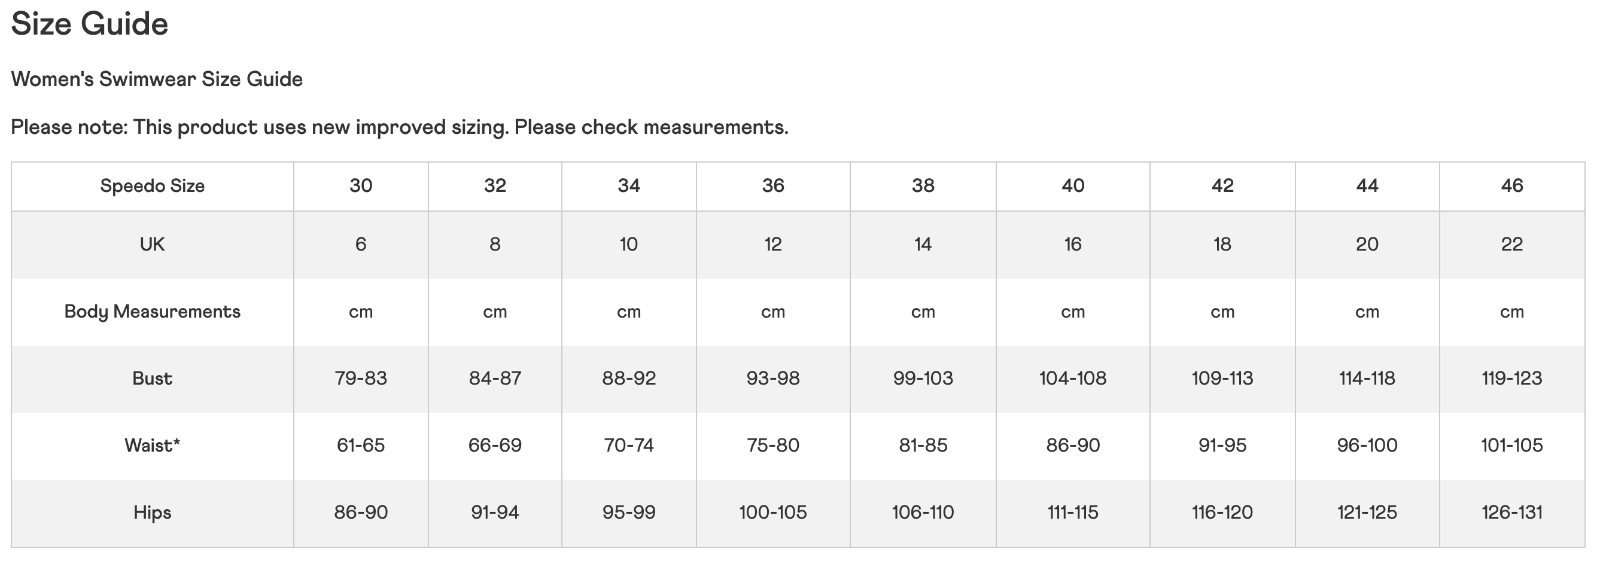Image resolution: width=1600 pixels, height=561 pixels.
Task: Click the Speedo Size row header
Action: tap(152, 186)
